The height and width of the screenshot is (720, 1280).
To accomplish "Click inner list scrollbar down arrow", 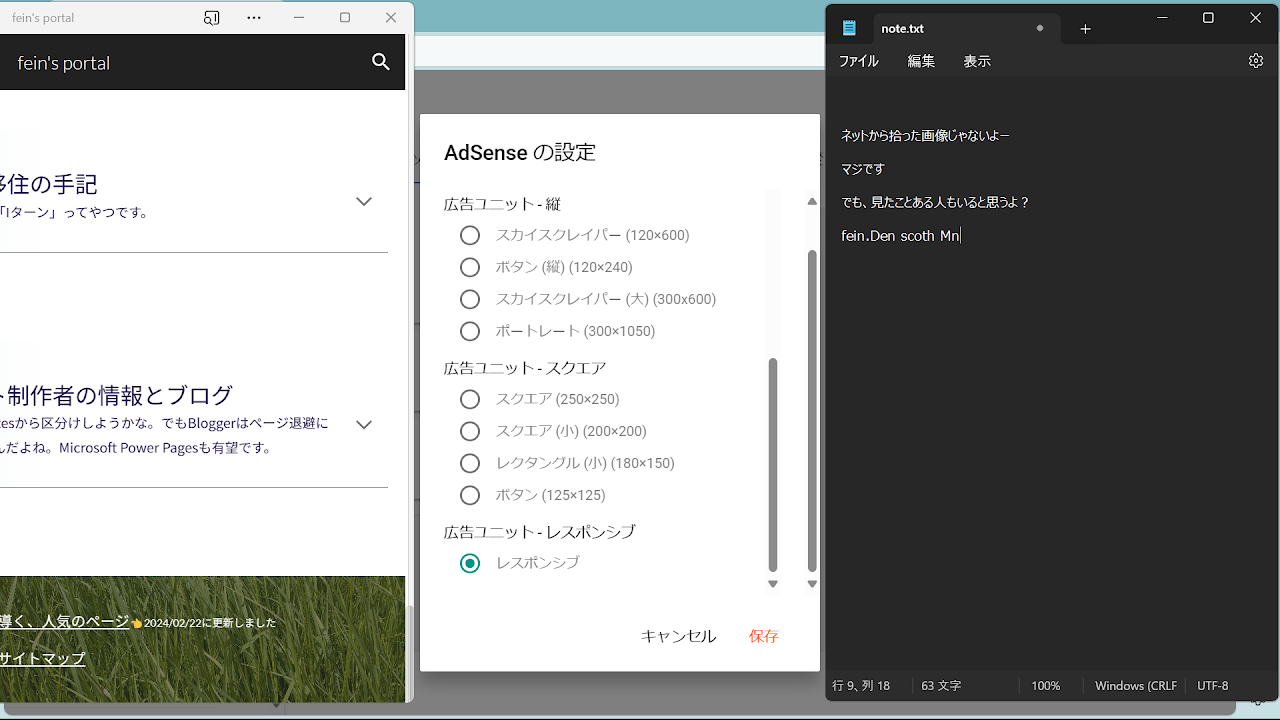I will tap(773, 584).
